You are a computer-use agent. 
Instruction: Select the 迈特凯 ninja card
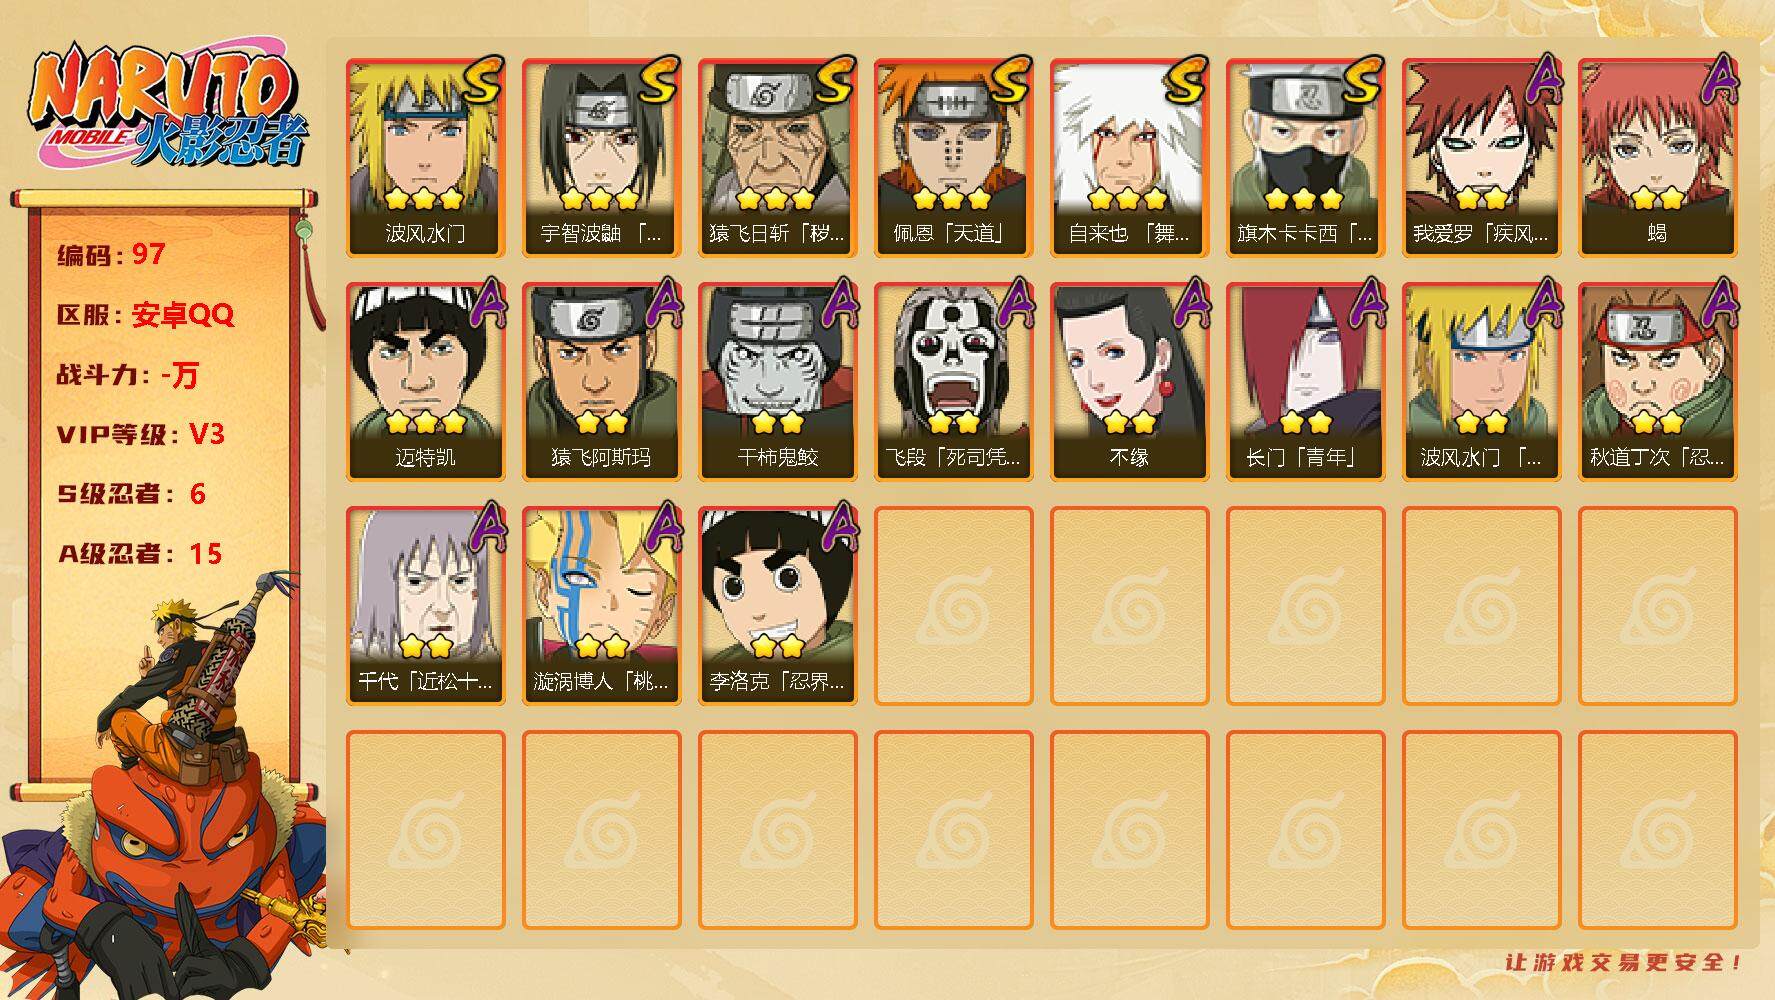(425, 382)
